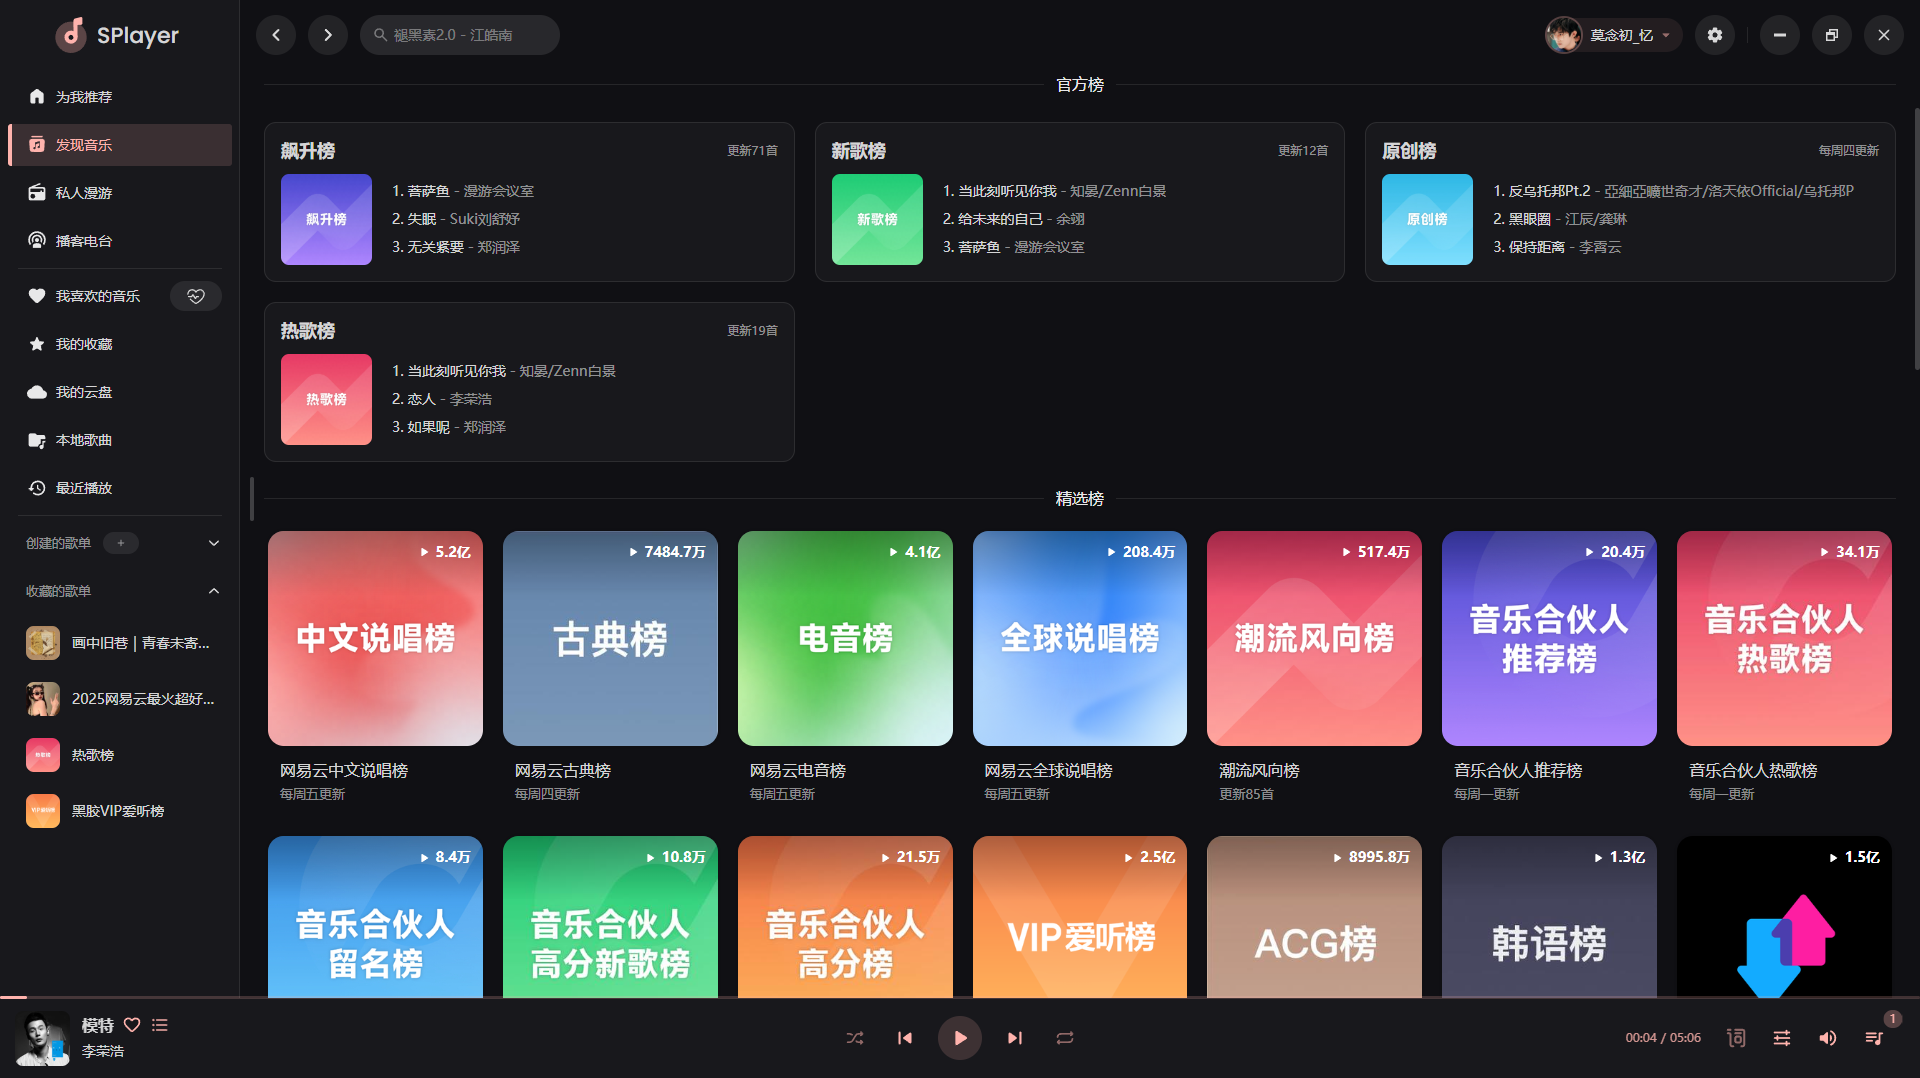The height and width of the screenshot is (1078, 1920).
Task: Mute audio with the volume icon
Action: (x=1829, y=1038)
